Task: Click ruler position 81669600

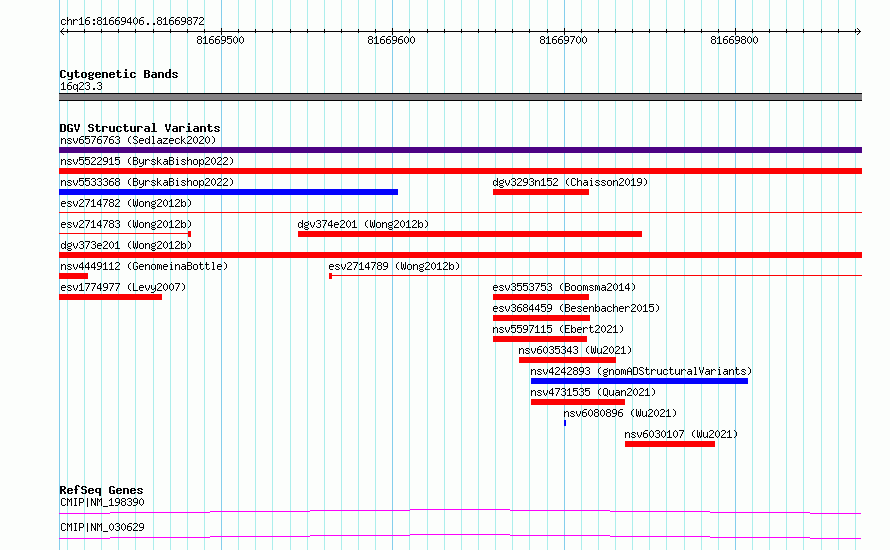Action: click(x=391, y=40)
